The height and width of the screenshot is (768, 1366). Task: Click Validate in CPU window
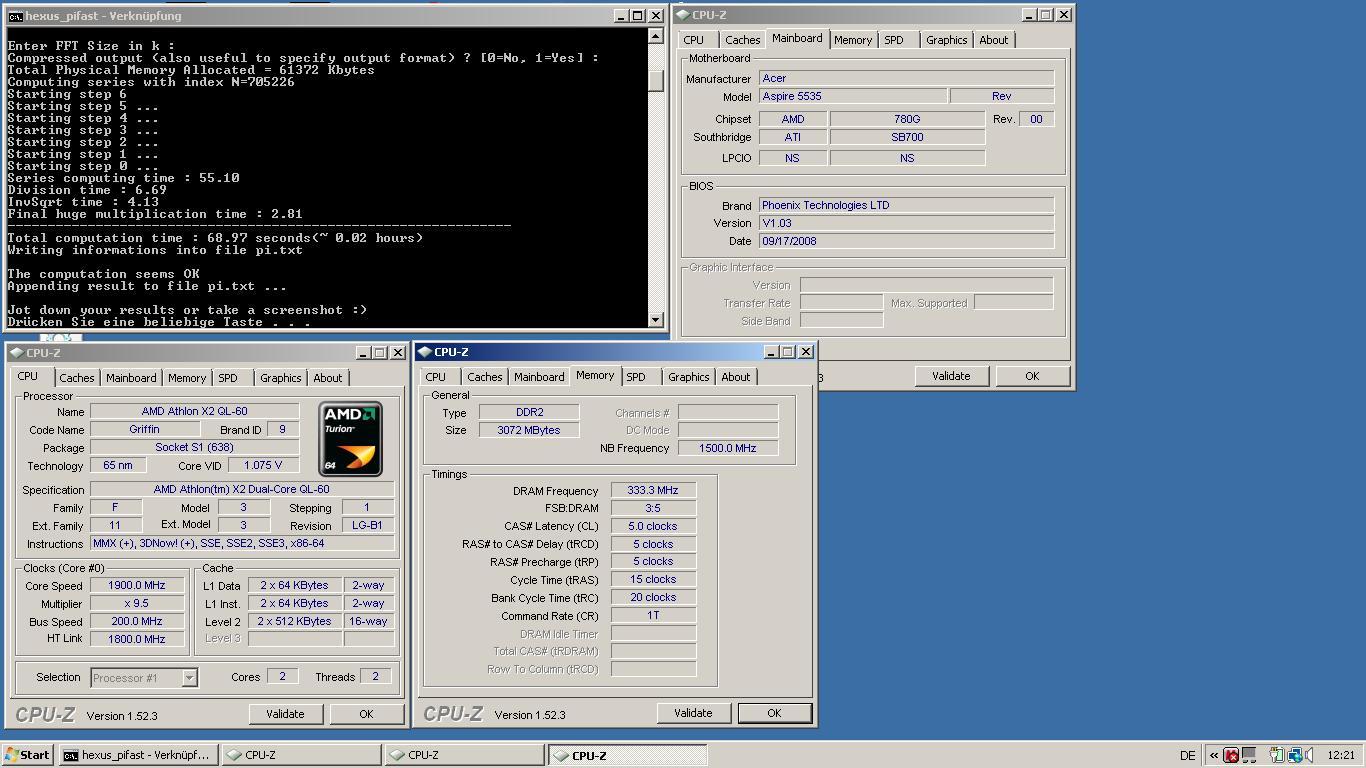click(x=285, y=714)
